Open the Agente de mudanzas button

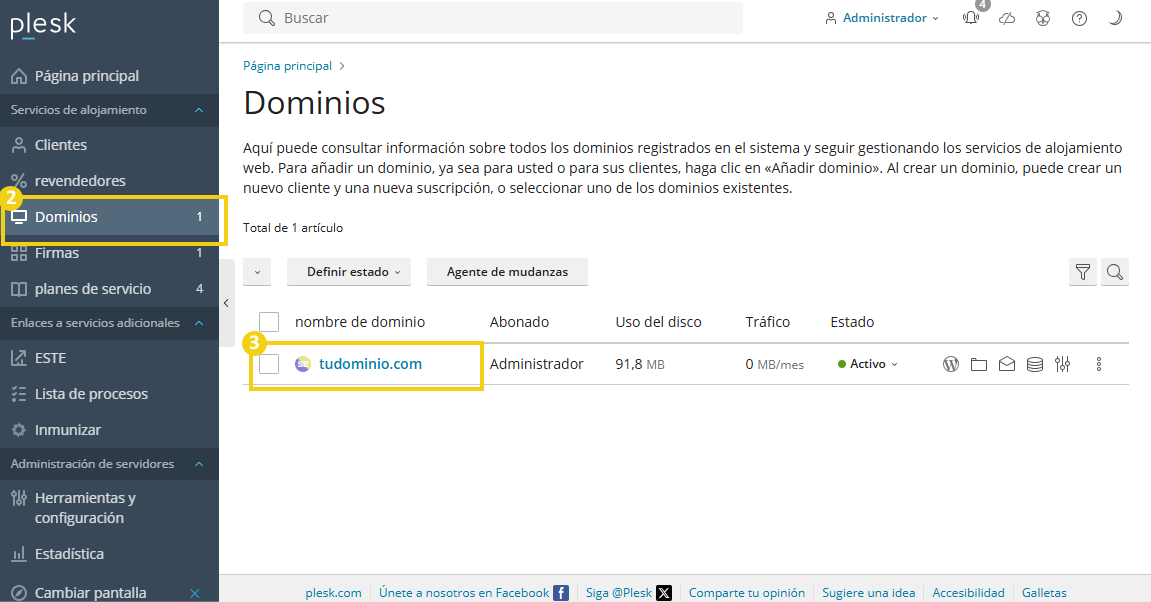(507, 271)
